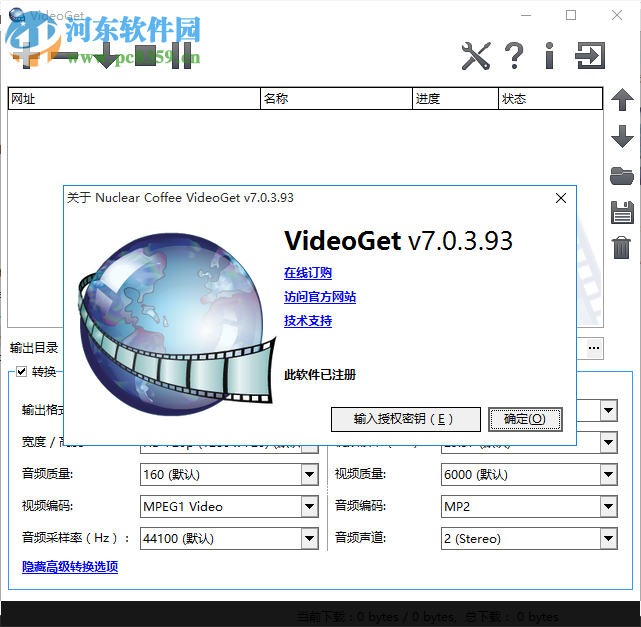Open the 音频采样率 44100 dropdown
Image resolution: width=641 pixels, height=627 pixels.
(x=229, y=538)
